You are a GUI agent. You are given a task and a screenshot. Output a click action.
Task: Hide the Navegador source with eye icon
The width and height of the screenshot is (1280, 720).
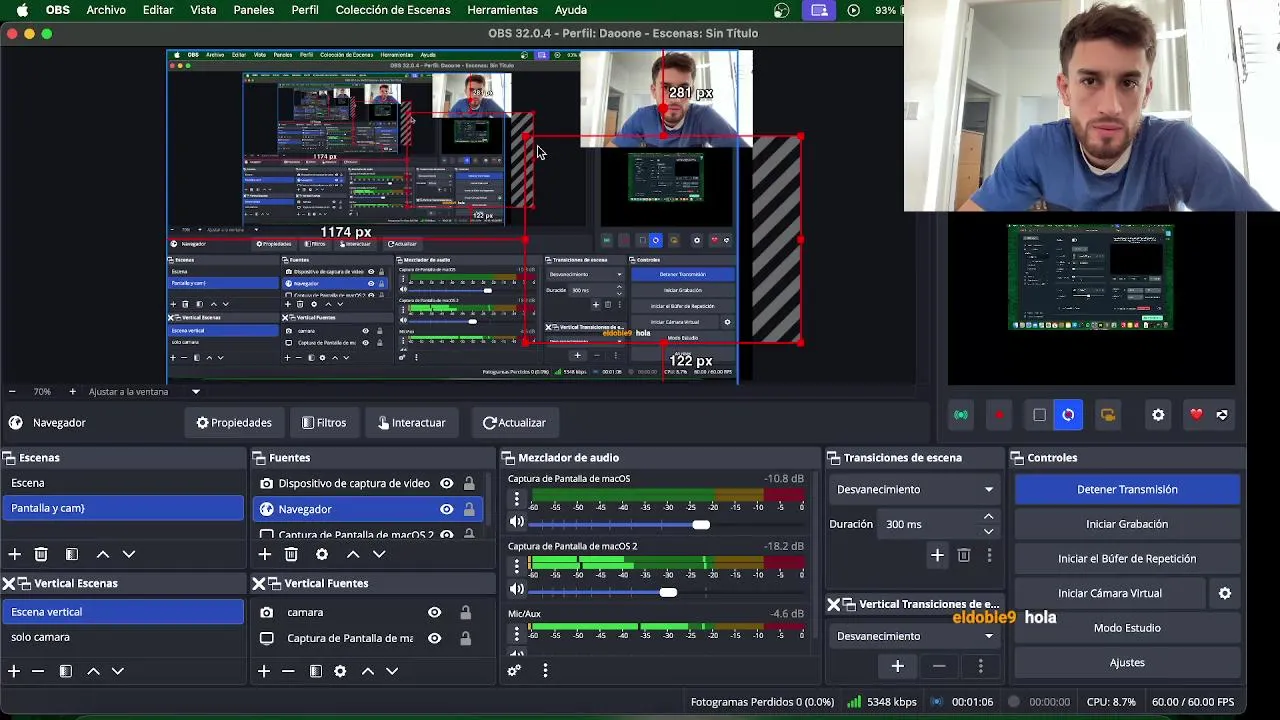pyautogui.click(x=446, y=509)
